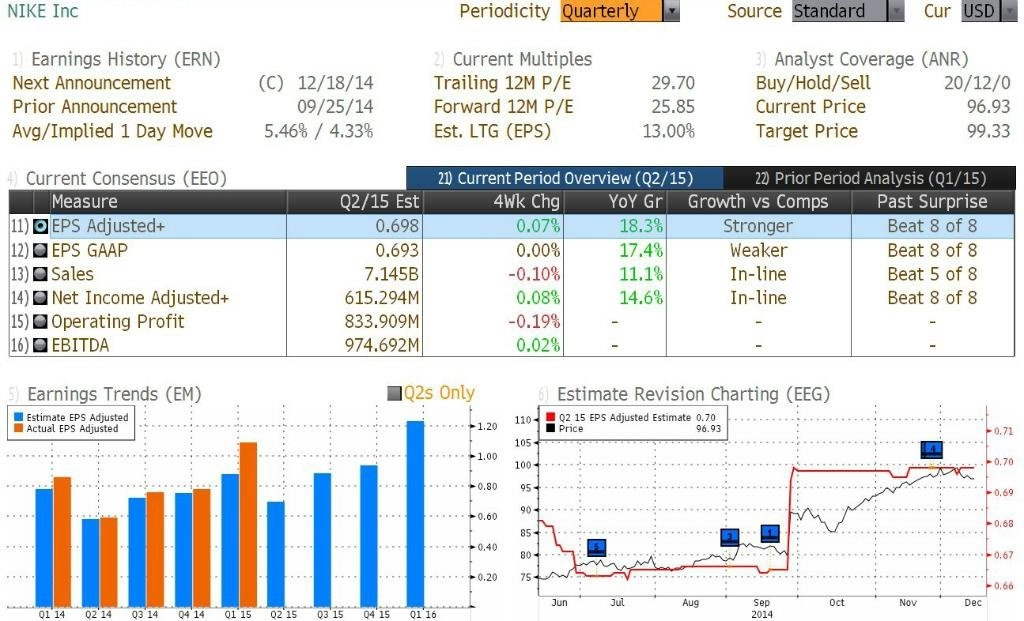This screenshot has width=1024, height=621.
Task: Click the Growth vs Comps column header
Action: pyautogui.click(x=759, y=202)
